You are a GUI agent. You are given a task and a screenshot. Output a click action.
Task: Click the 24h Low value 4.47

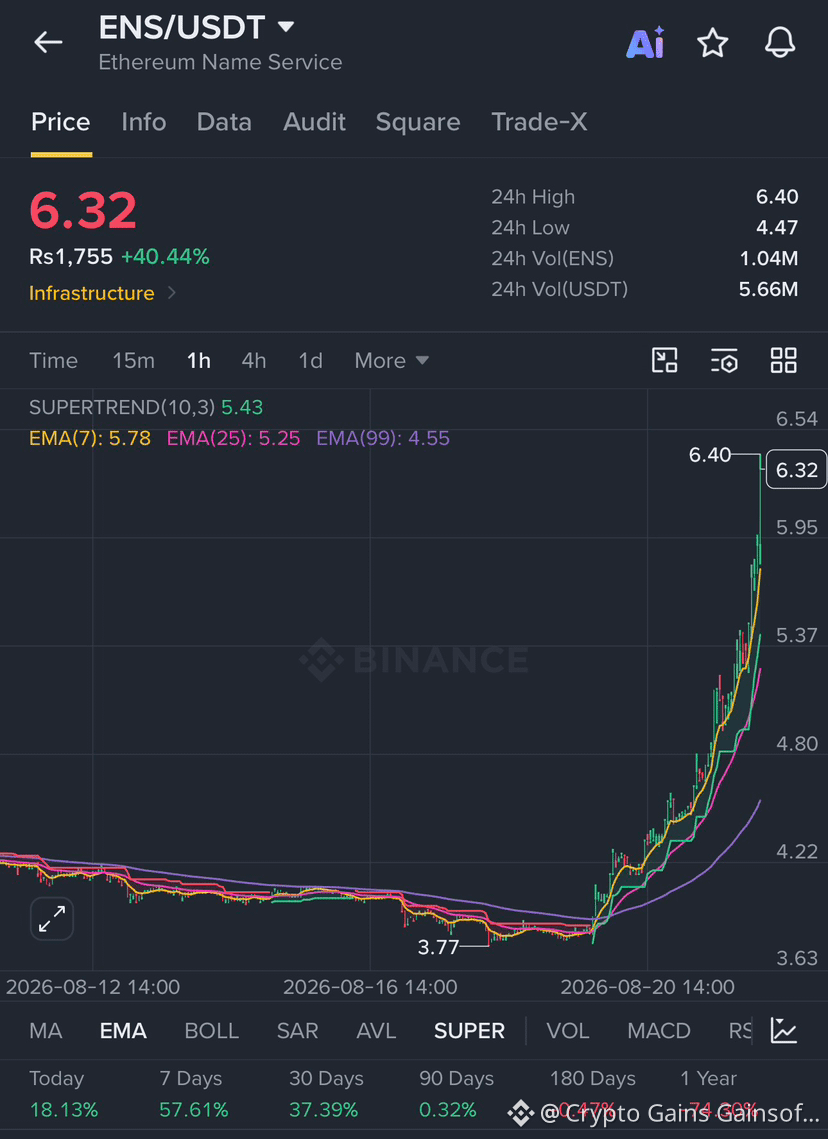point(776,227)
